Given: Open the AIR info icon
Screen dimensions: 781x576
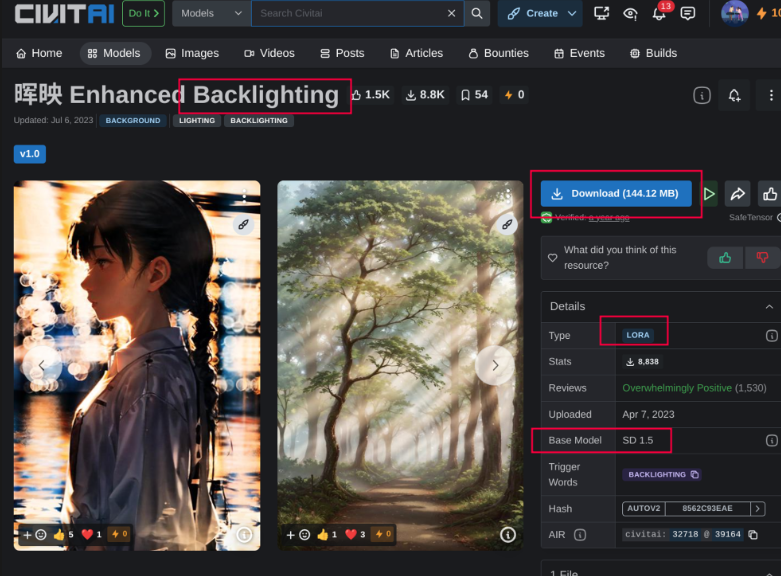Looking at the screenshot, I should click(580, 535).
